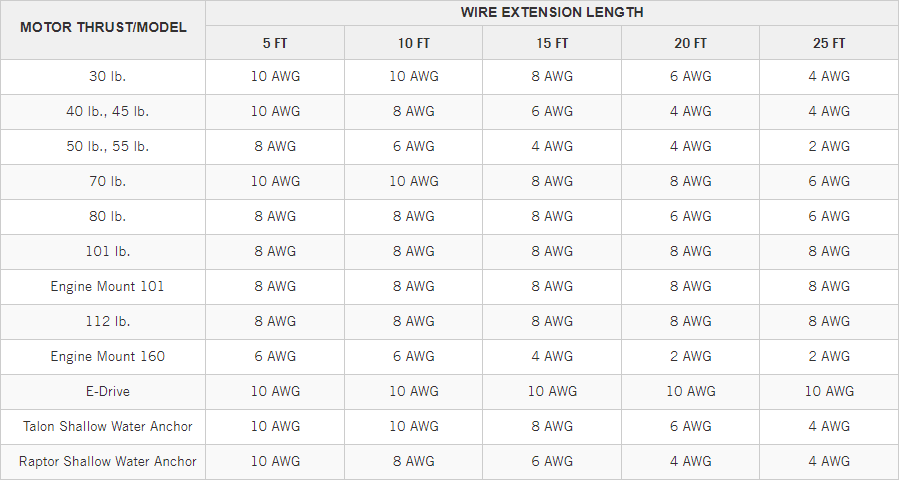Viewport: 899px width, 480px height.
Task: Select the 15 FT gauge for Engine Mount 160
Action: (552, 357)
